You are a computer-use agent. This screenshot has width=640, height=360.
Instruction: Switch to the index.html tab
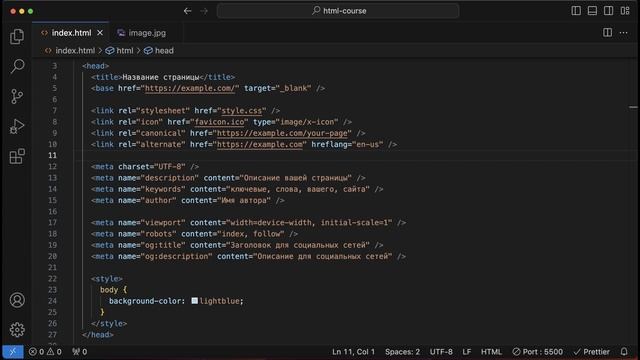point(71,33)
